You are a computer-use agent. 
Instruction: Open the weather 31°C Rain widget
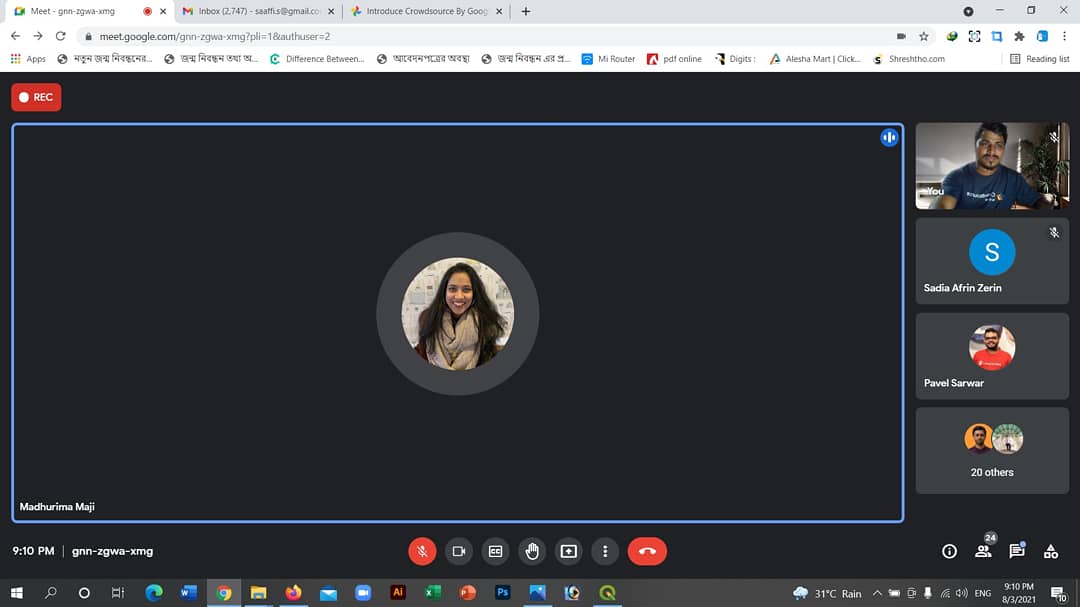point(827,593)
